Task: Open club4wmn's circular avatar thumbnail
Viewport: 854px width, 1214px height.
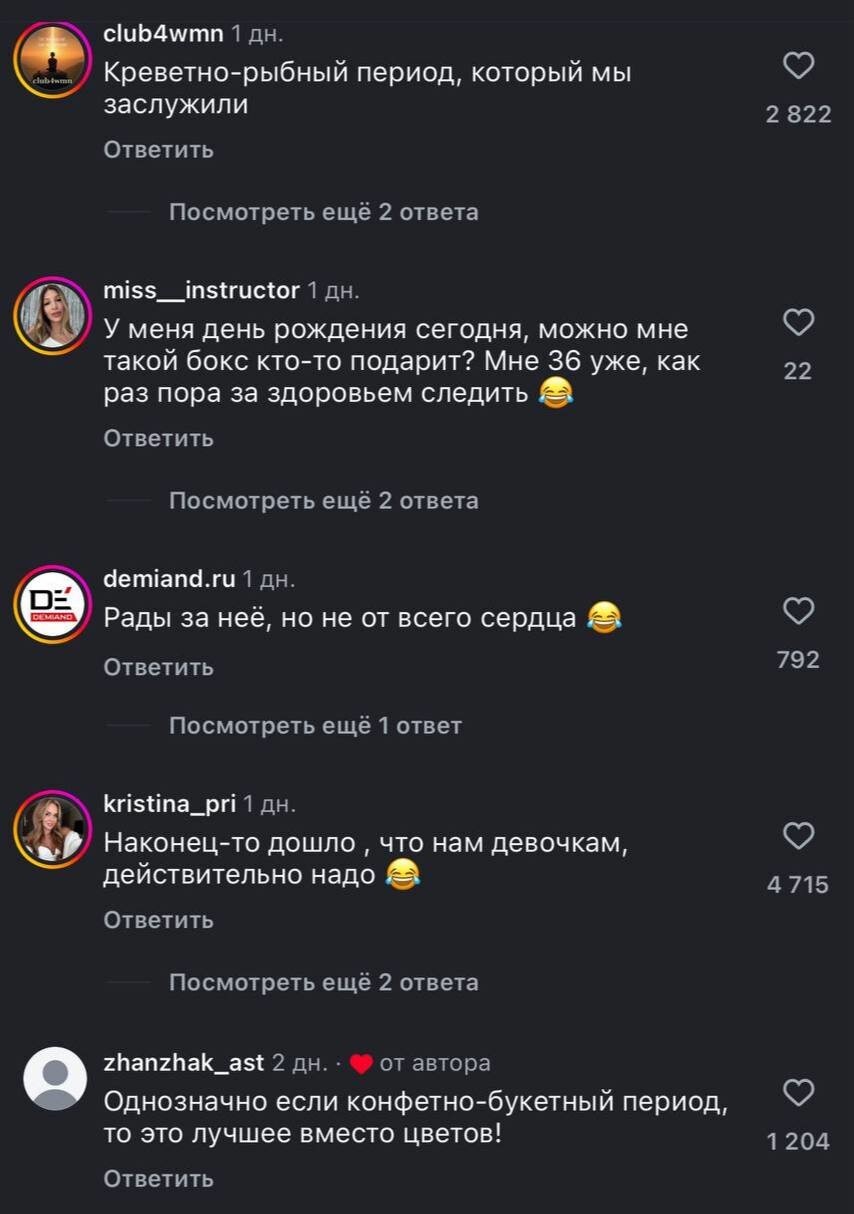Action: 51,60
